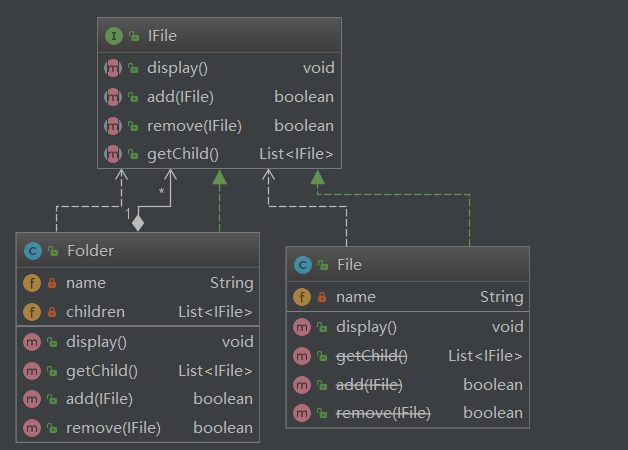Click the List<IFile> return type in IFile
The height and width of the screenshot is (450, 628).
[296, 154]
